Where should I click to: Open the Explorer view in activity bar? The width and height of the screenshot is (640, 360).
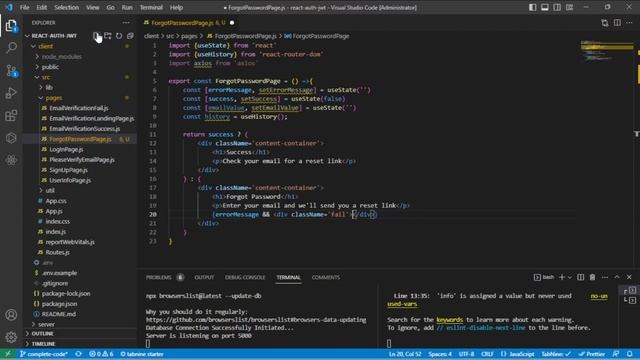(x=11, y=26)
